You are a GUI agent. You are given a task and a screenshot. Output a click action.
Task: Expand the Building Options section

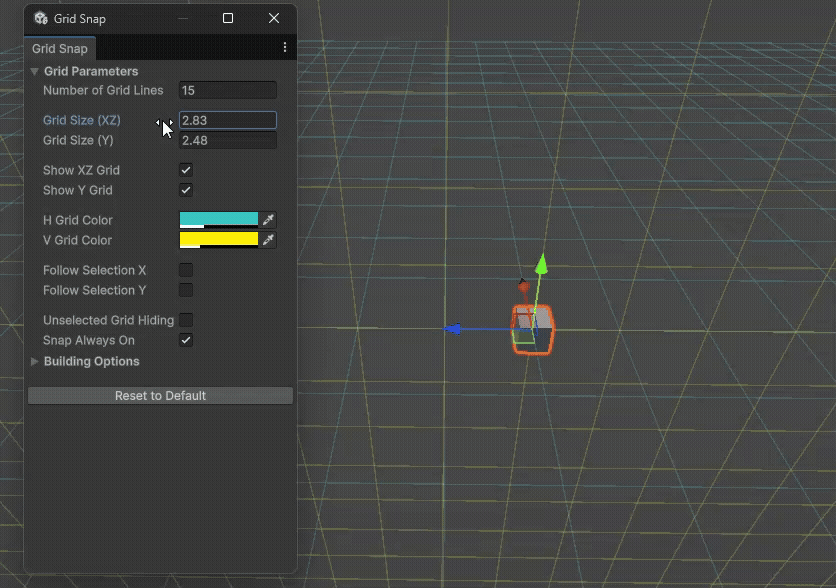click(35, 361)
